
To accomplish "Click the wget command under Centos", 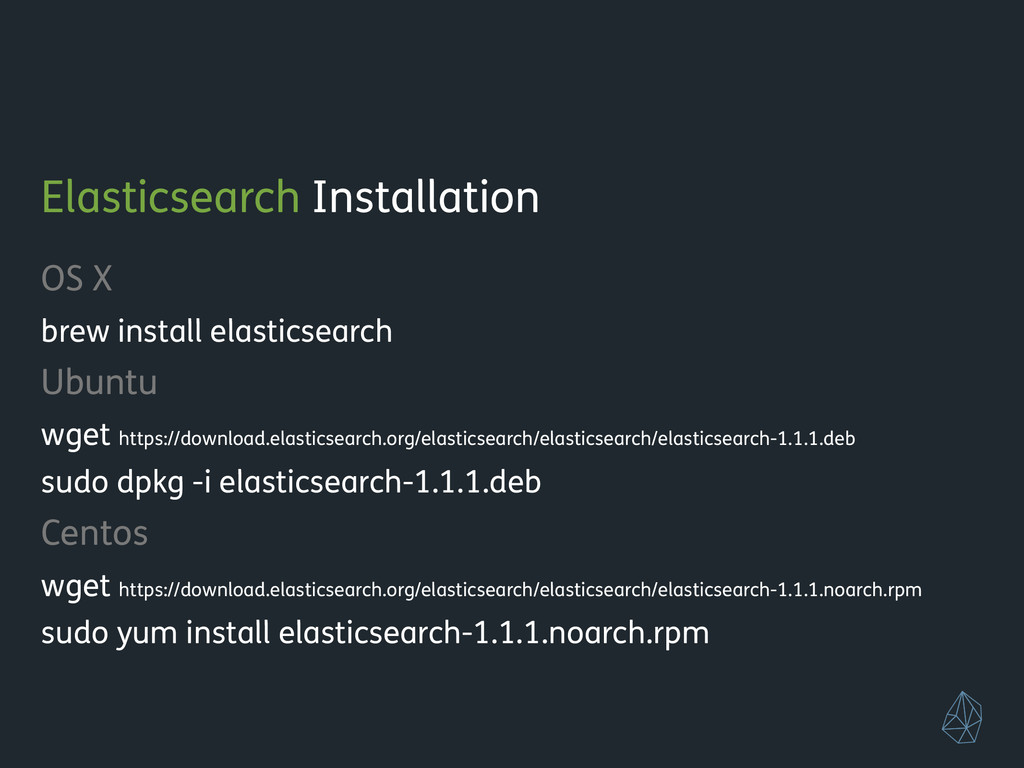I will coord(76,588).
